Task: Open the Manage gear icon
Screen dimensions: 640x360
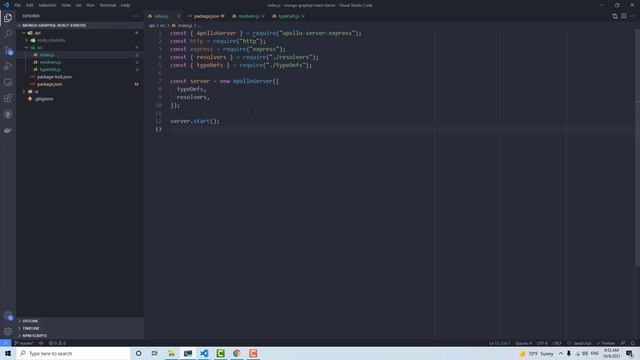Action: coord(8,331)
